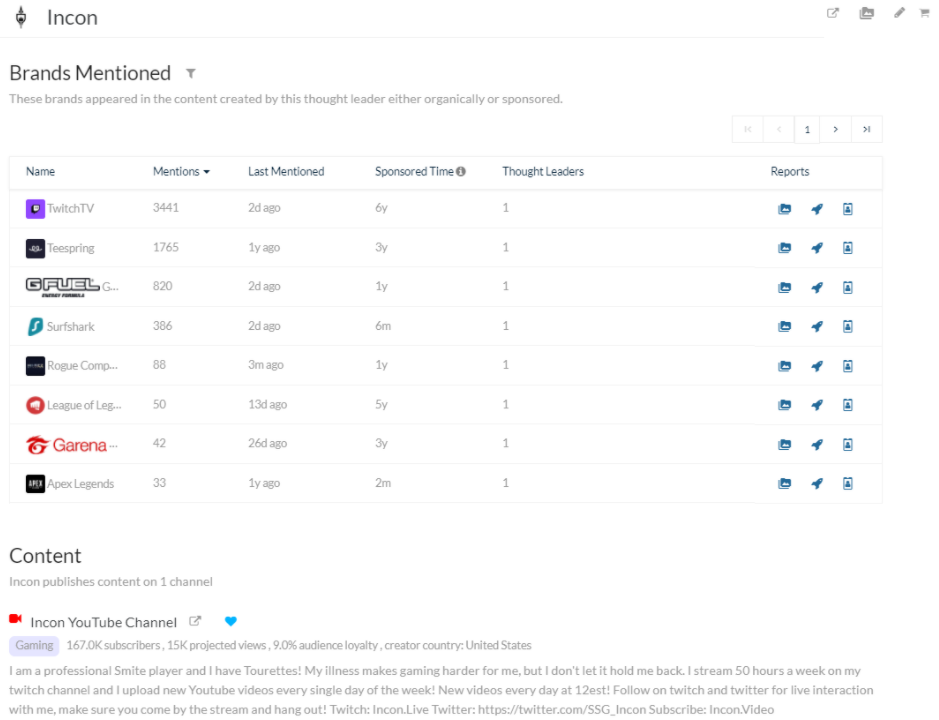This screenshot has height=720, width=939.
Task: Open the Garena brand link
Action: point(72,444)
